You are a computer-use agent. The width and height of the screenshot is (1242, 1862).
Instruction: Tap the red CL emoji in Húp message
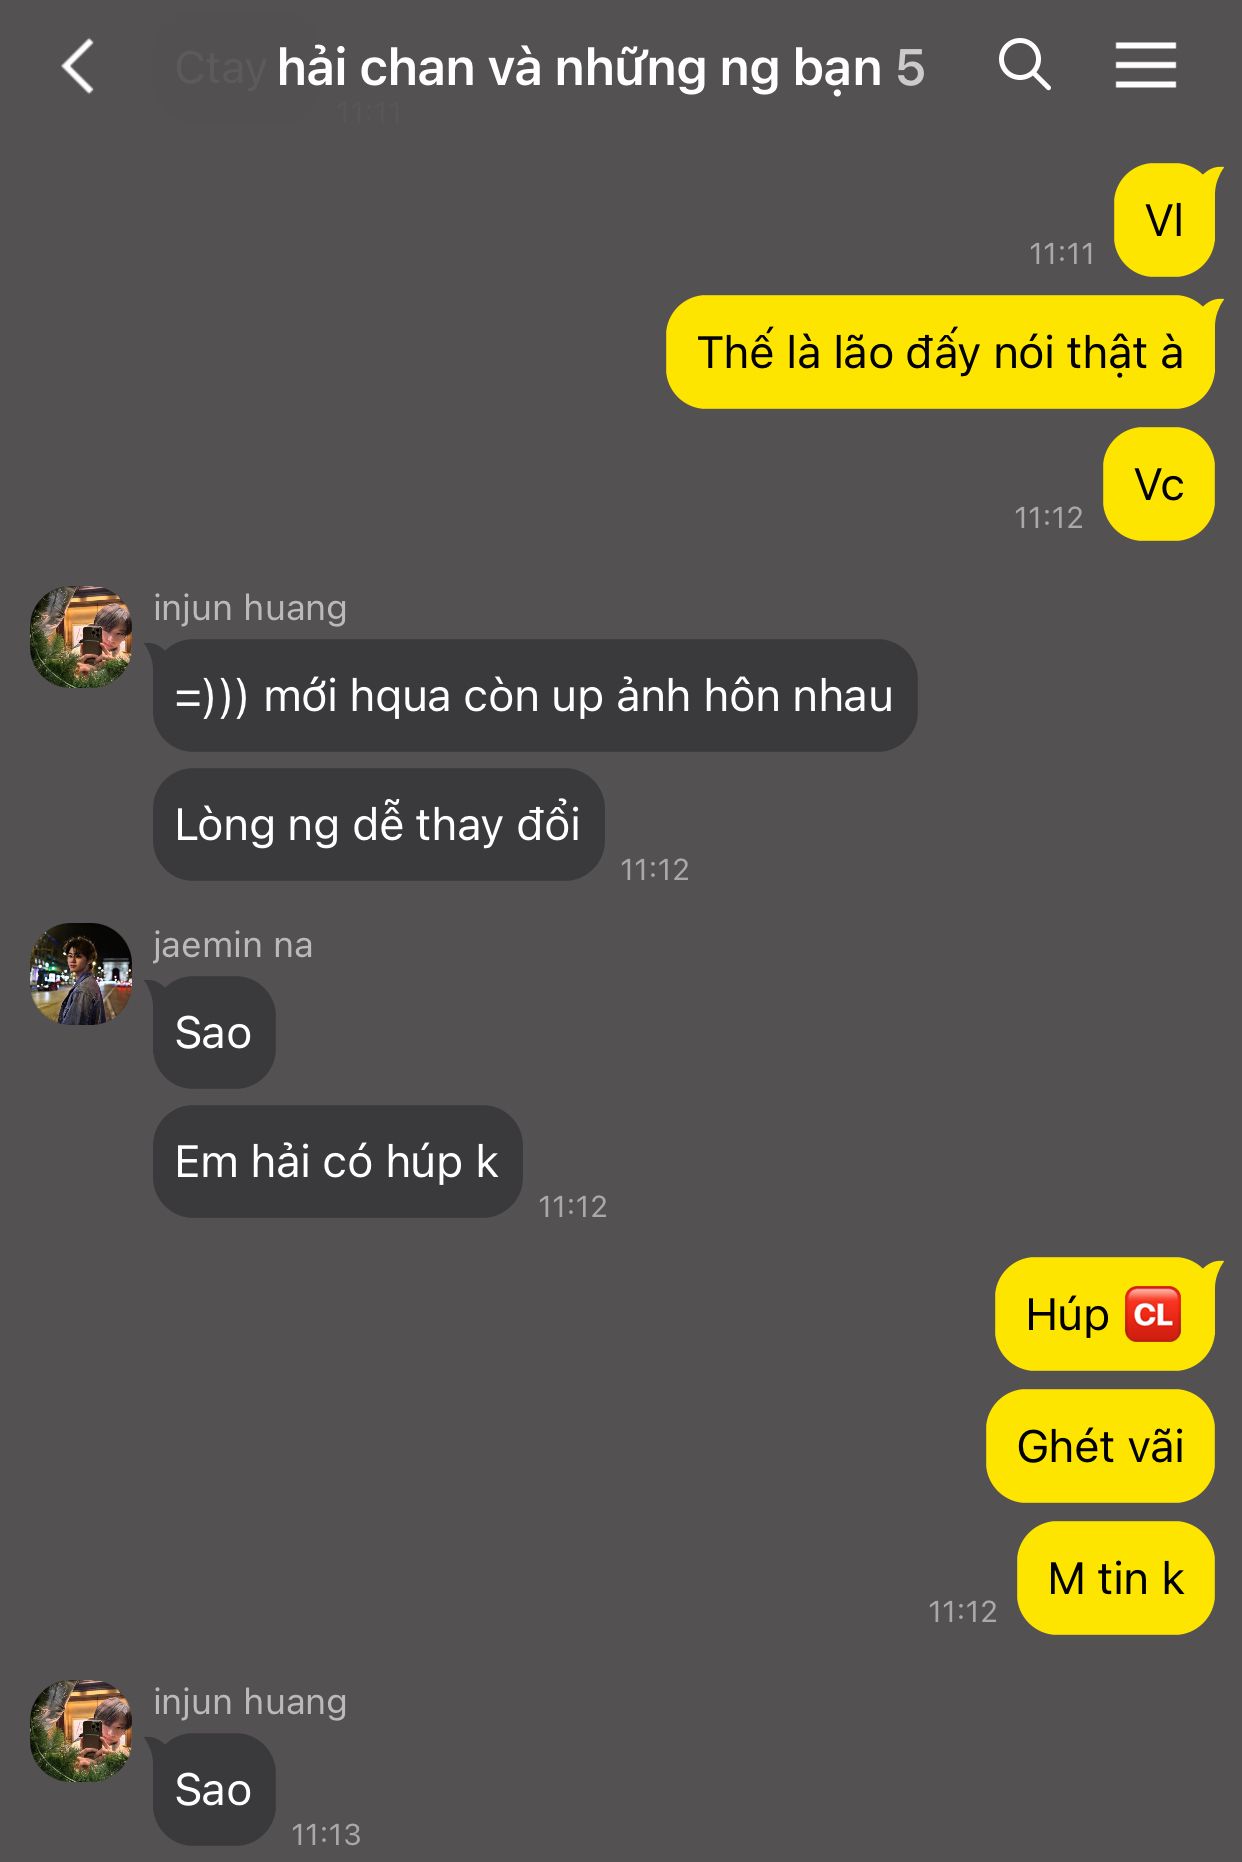1153,1315
